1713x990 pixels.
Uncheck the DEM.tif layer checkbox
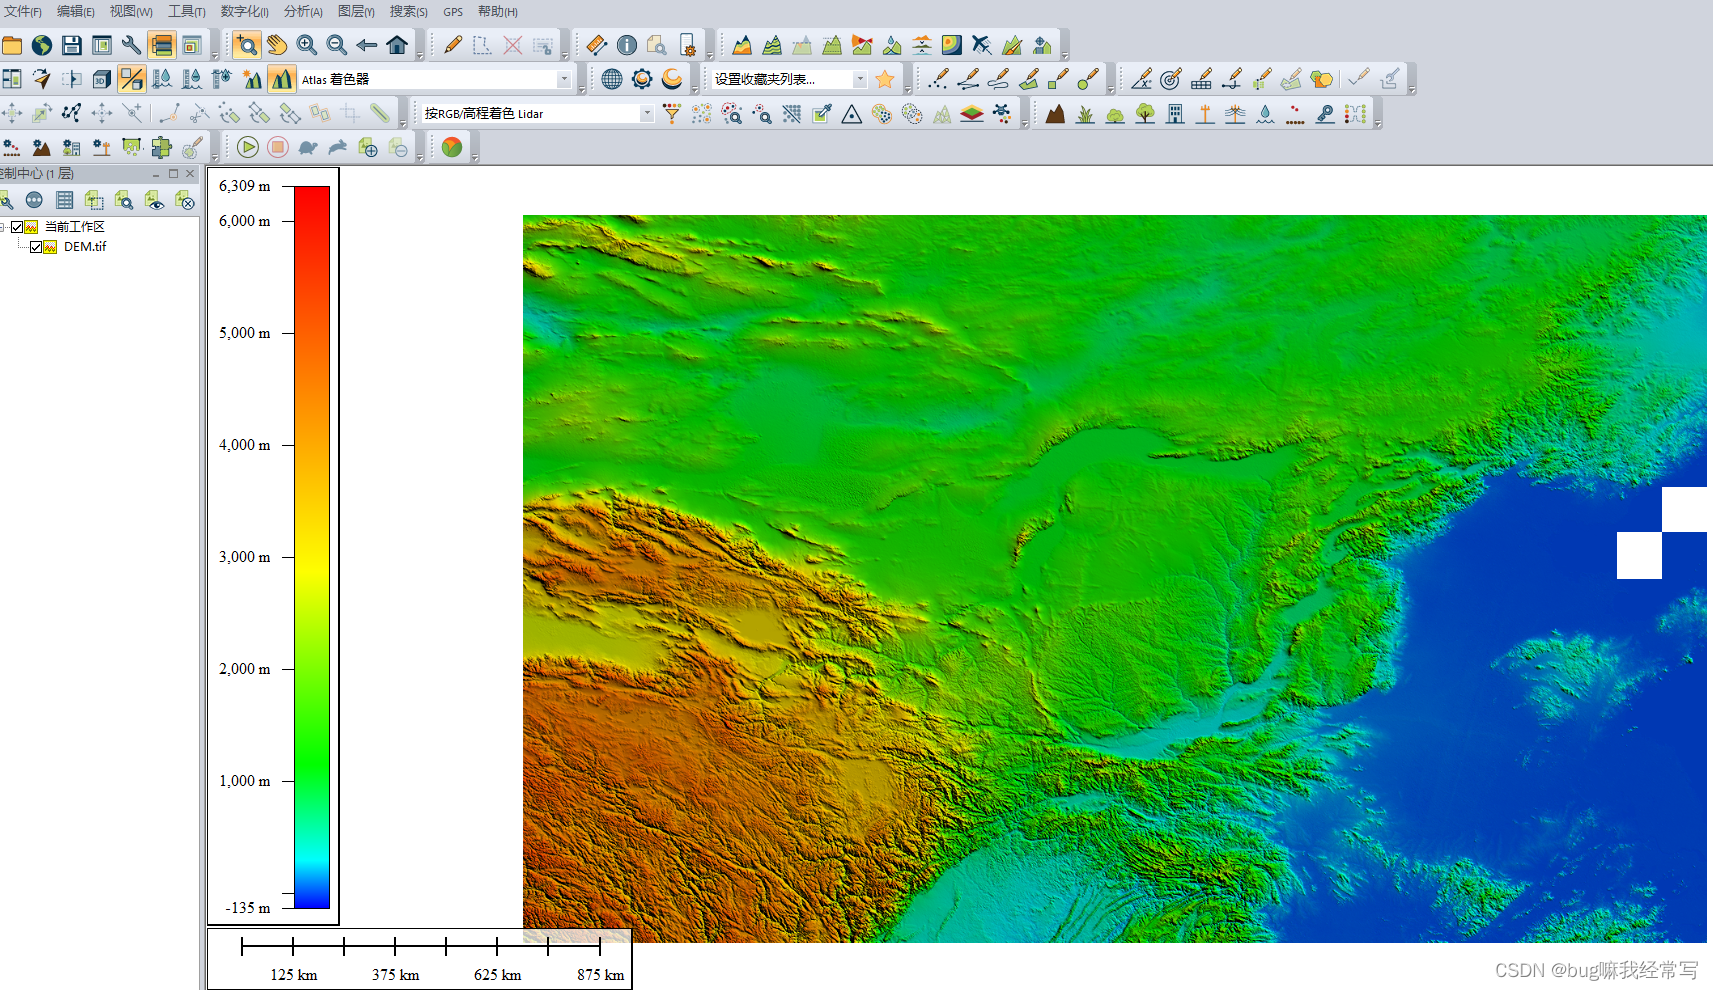click(36, 247)
